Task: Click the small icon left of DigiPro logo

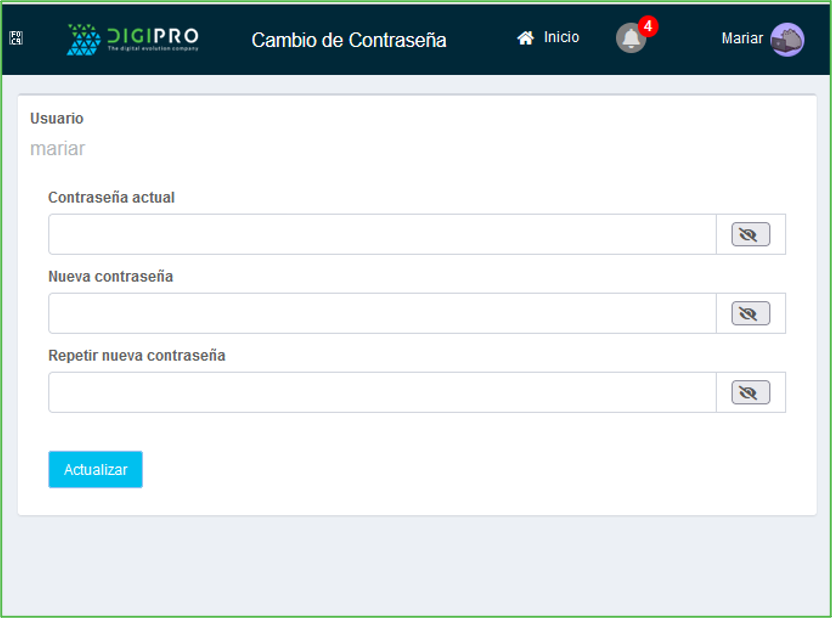Action: click(16, 39)
